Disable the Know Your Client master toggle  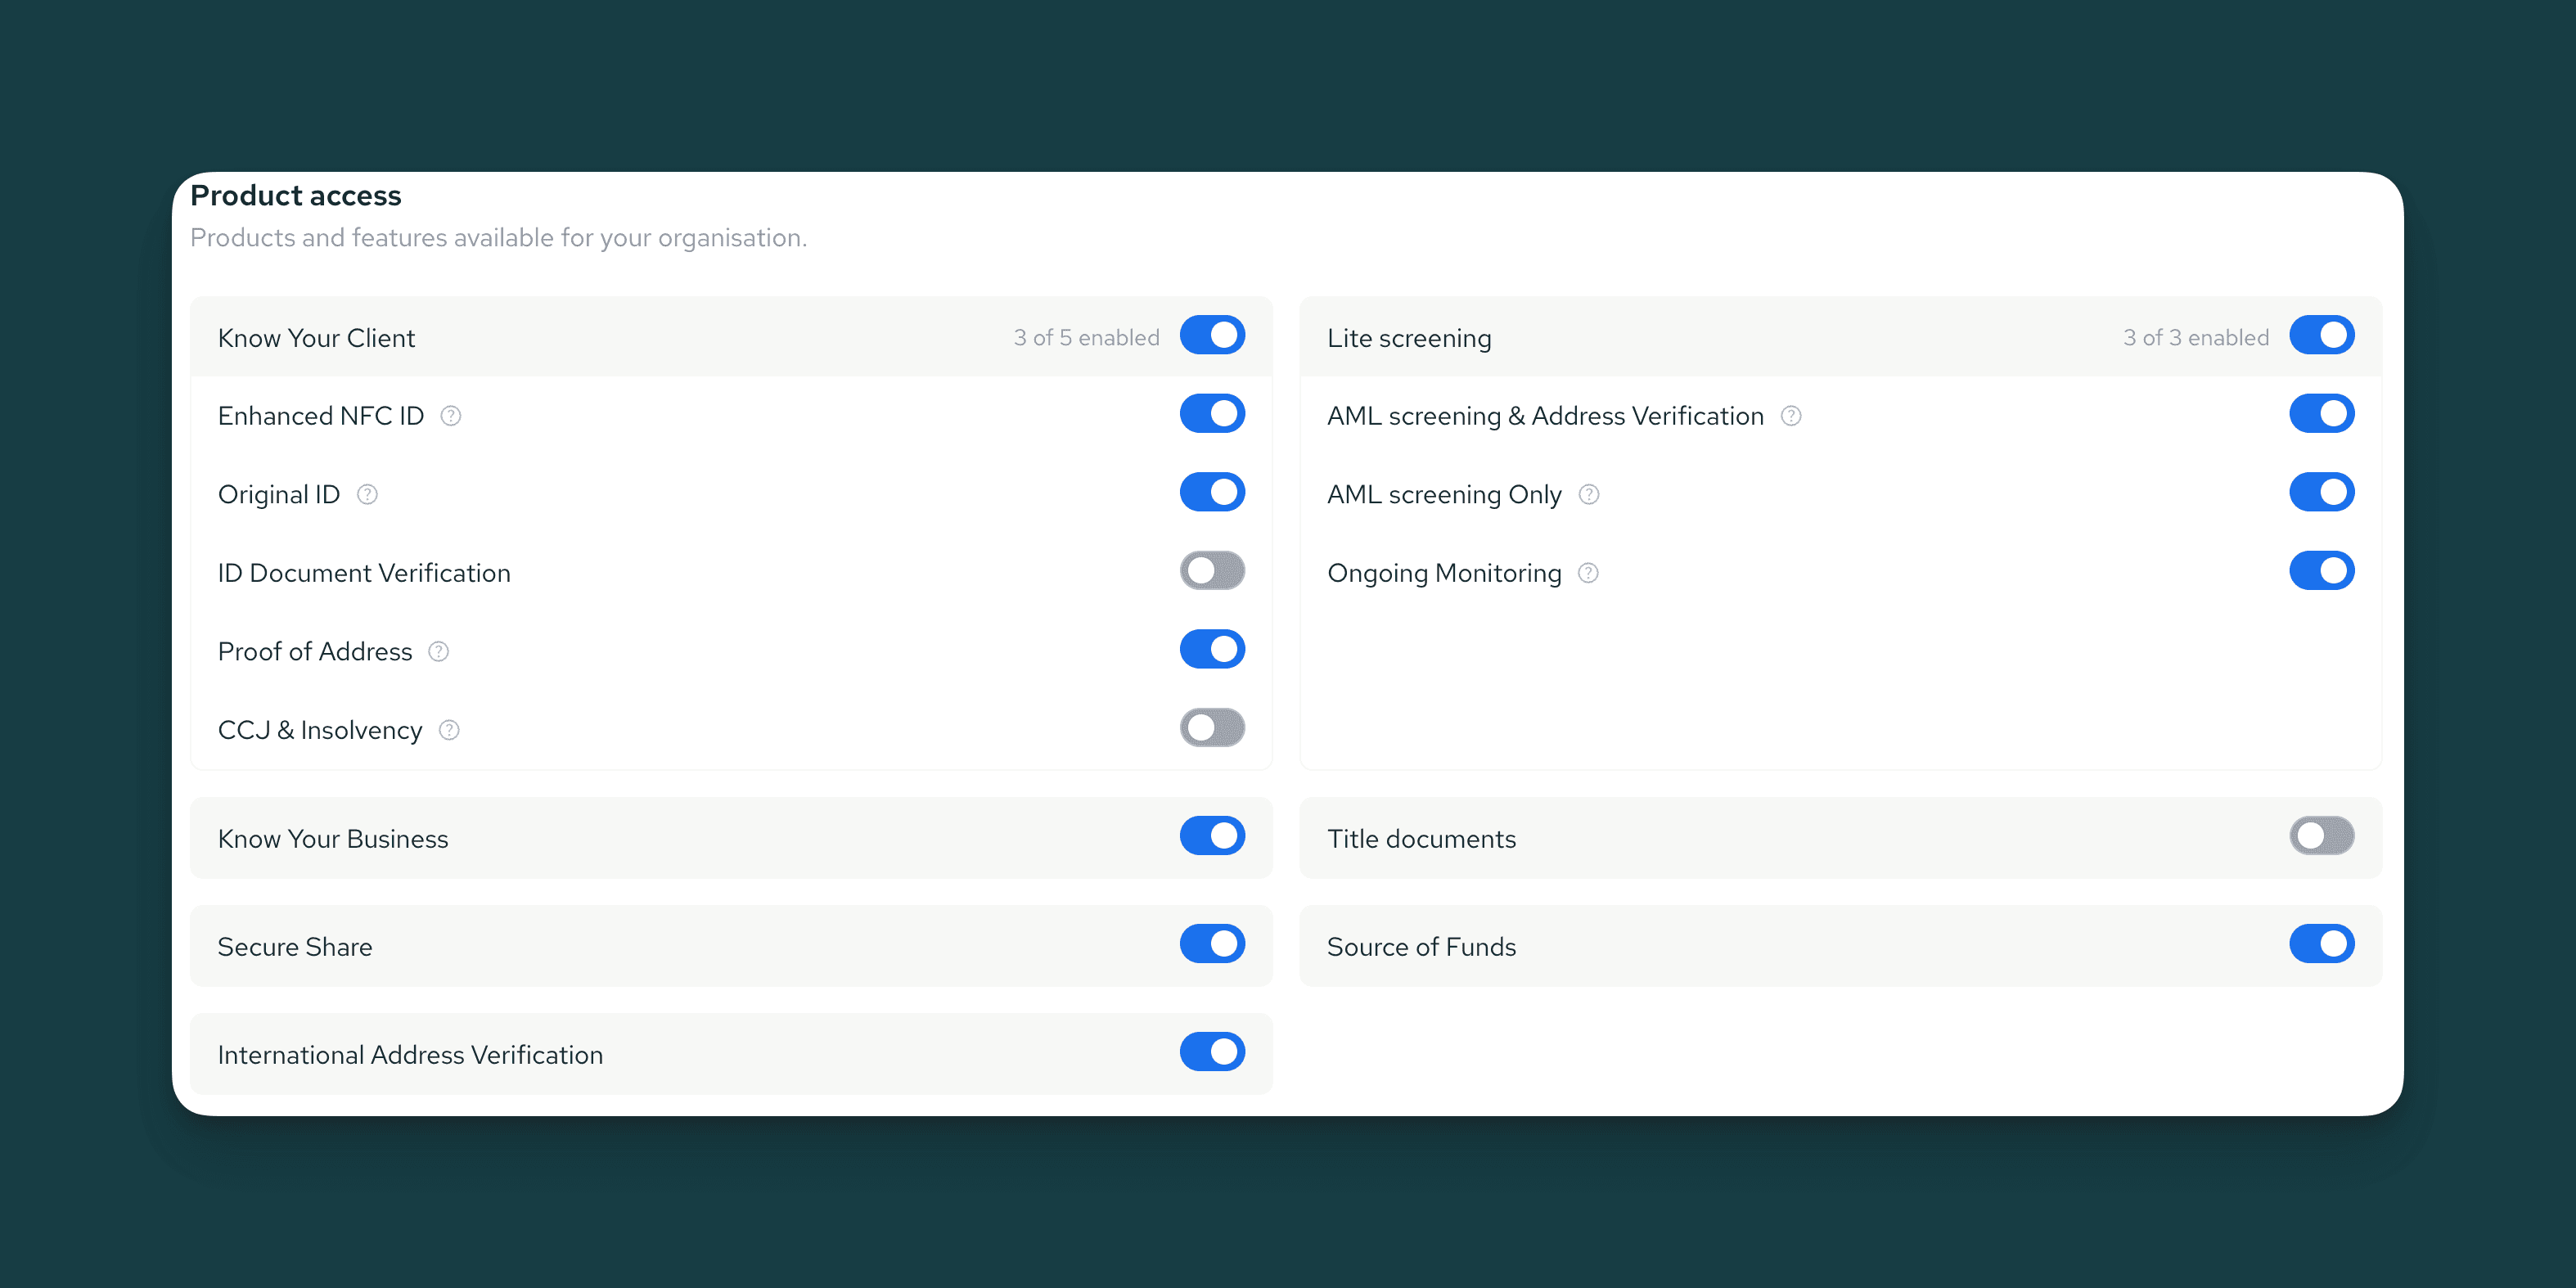(x=1212, y=336)
